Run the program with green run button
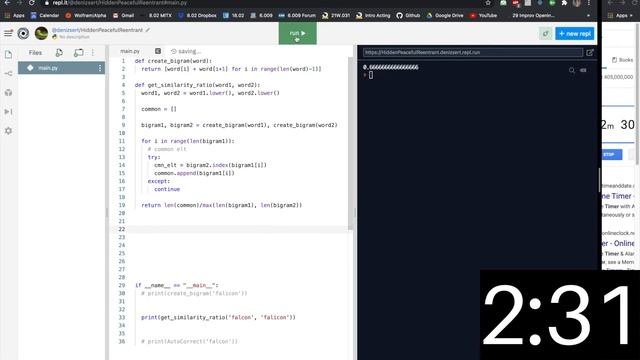Viewport: 640px width, 360px height. click(298, 33)
